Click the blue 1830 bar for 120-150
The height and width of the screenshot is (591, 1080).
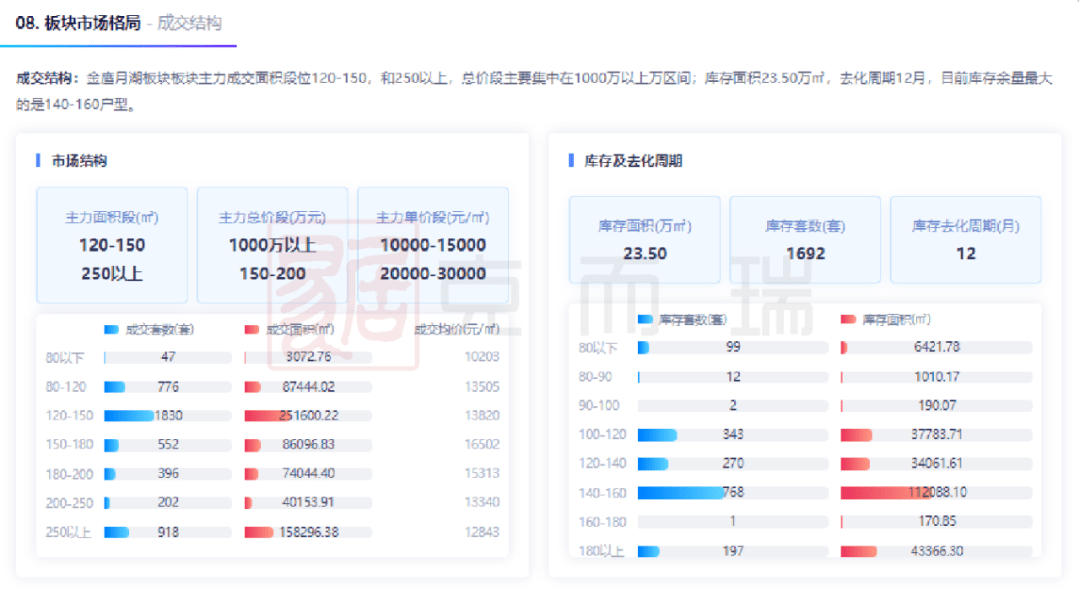click(129, 416)
